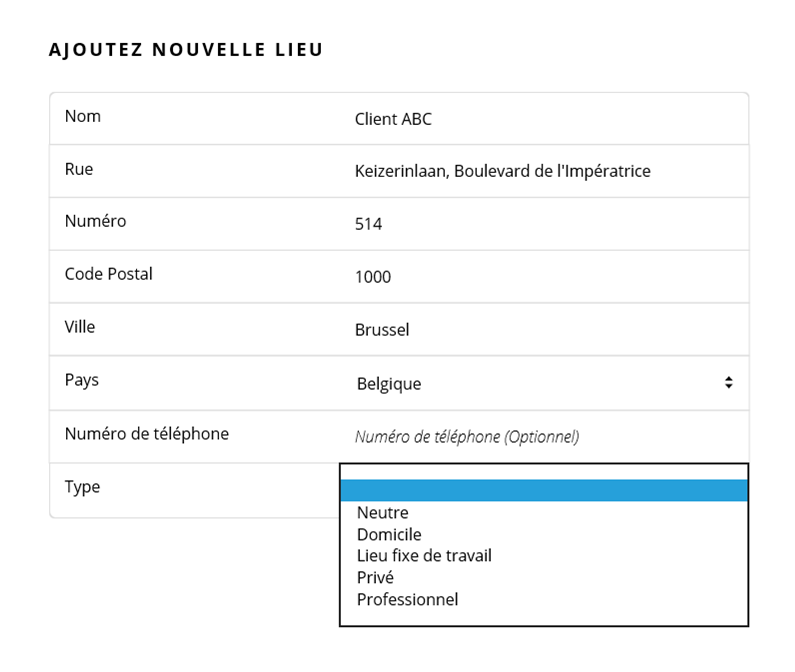Click the Nom field containing Client ABC
This screenshot has width=795, height=672.
click(545, 120)
